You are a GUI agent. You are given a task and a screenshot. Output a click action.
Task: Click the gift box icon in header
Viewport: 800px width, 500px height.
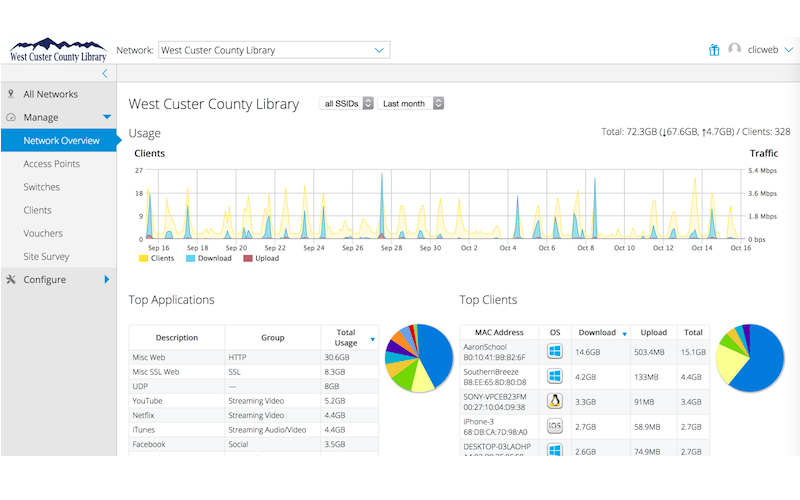pos(714,50)
